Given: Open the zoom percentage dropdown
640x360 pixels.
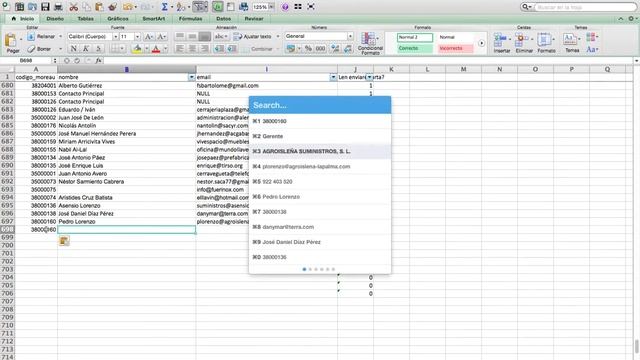Looking at the screenshot, I should (x=271, y=7).
